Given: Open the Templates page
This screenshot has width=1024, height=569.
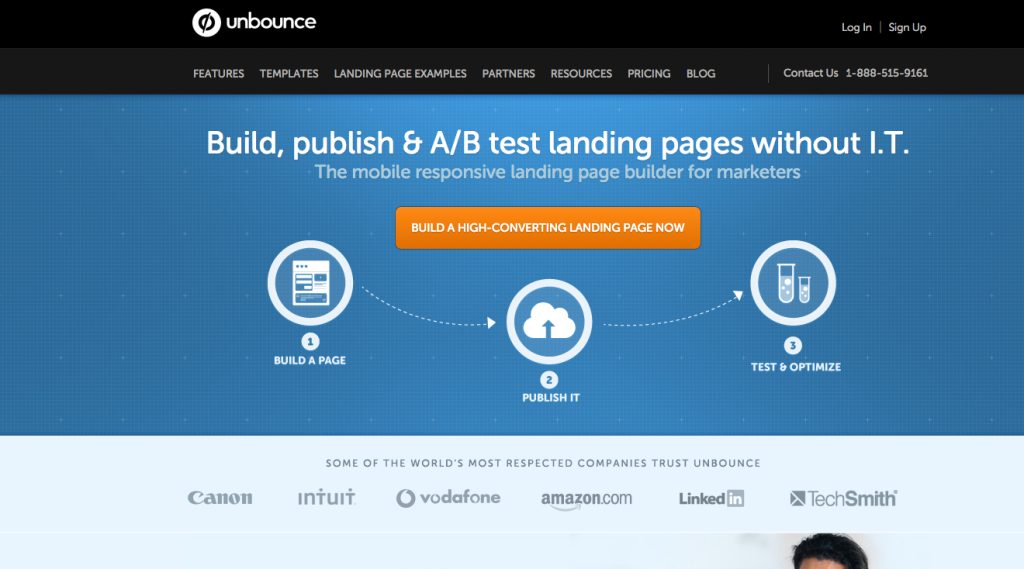Looking at the screenshot, I should coord(289,74).
